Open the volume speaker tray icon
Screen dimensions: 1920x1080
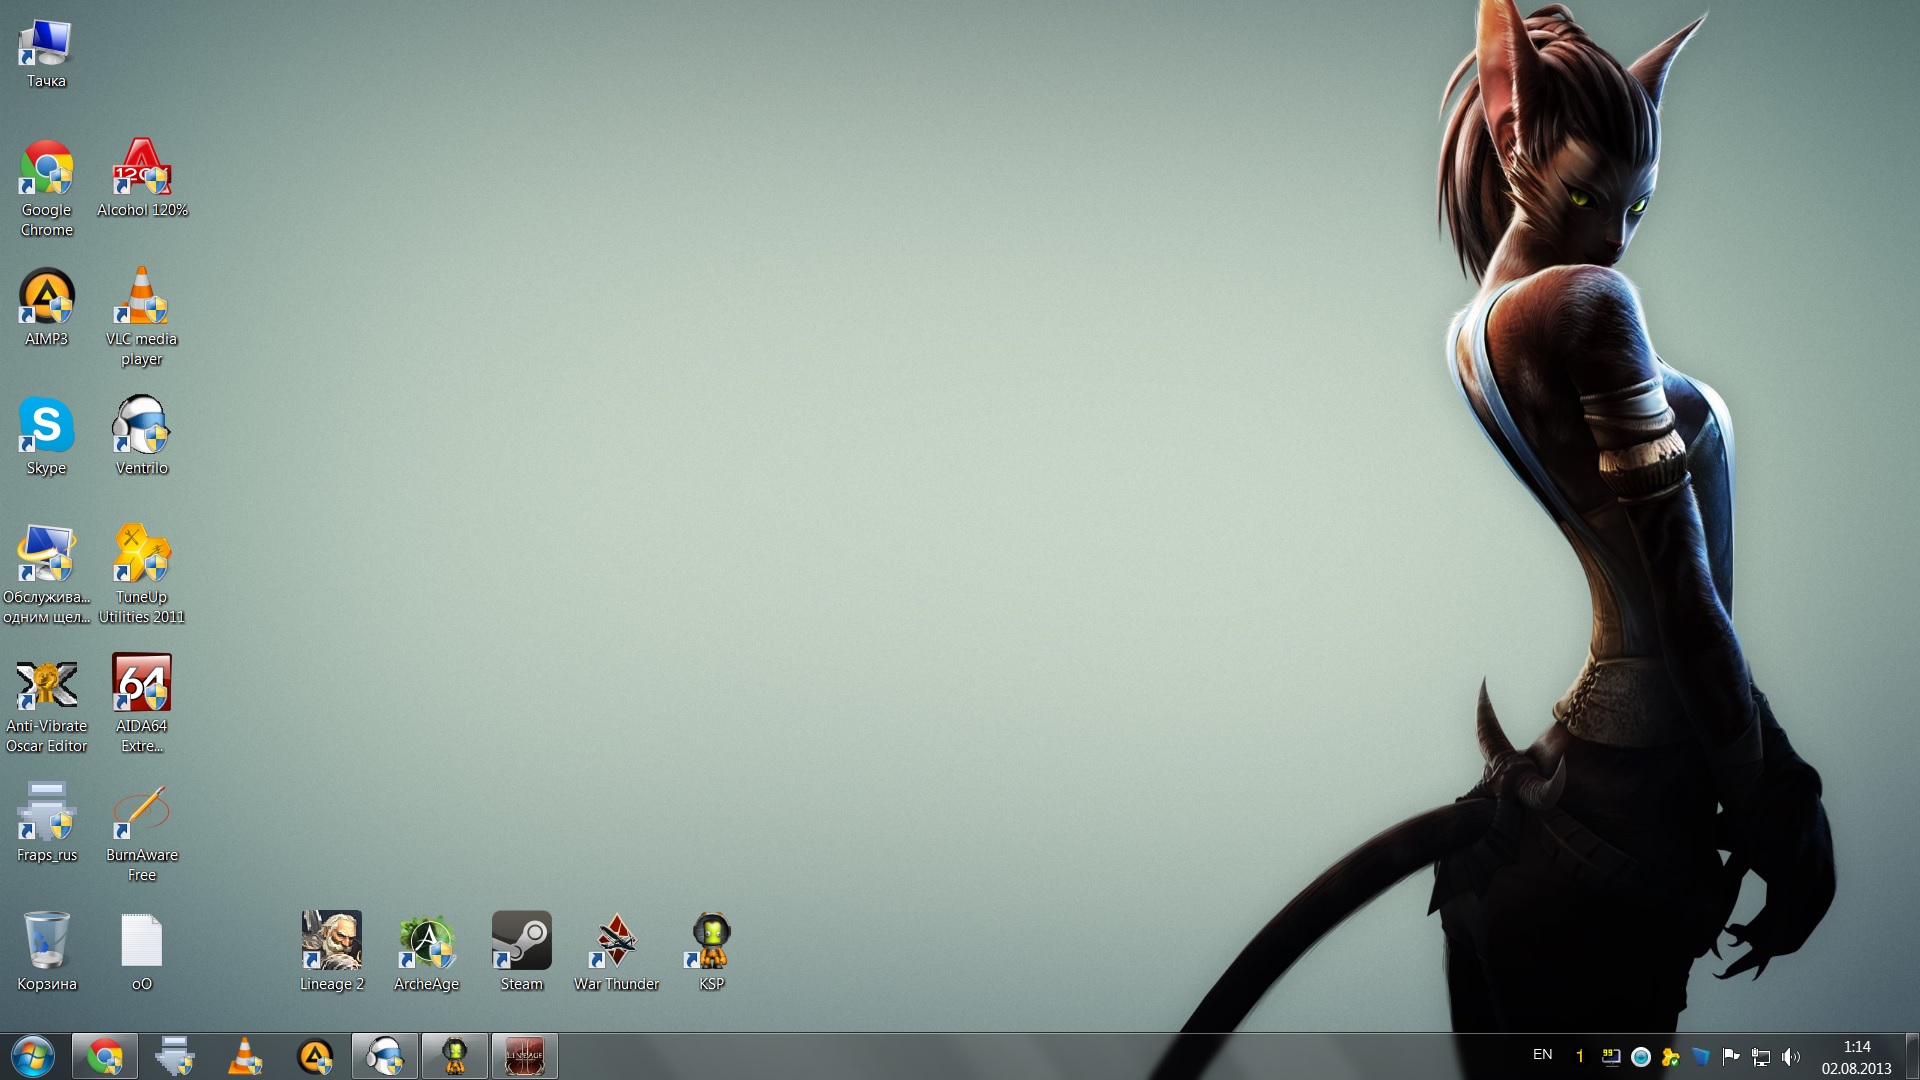click(1791, 1057)
